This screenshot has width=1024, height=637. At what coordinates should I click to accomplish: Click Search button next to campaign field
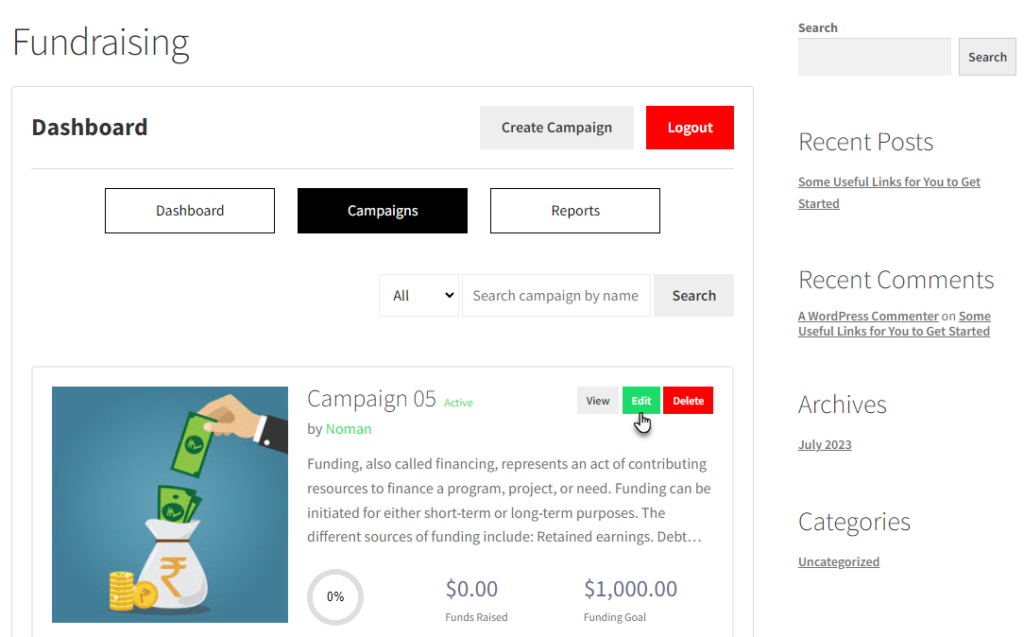tap(694, 295)
